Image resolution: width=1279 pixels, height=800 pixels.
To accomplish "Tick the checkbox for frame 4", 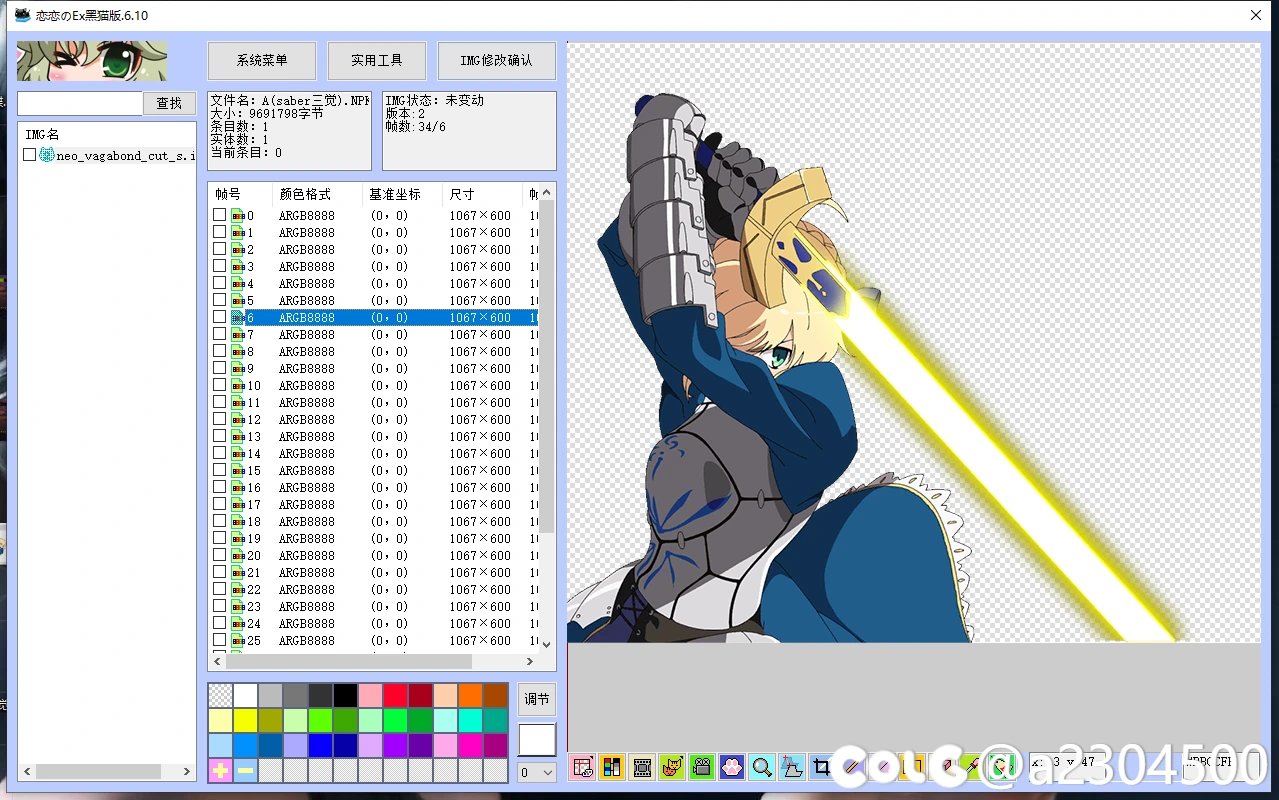I will click(219, 284).
